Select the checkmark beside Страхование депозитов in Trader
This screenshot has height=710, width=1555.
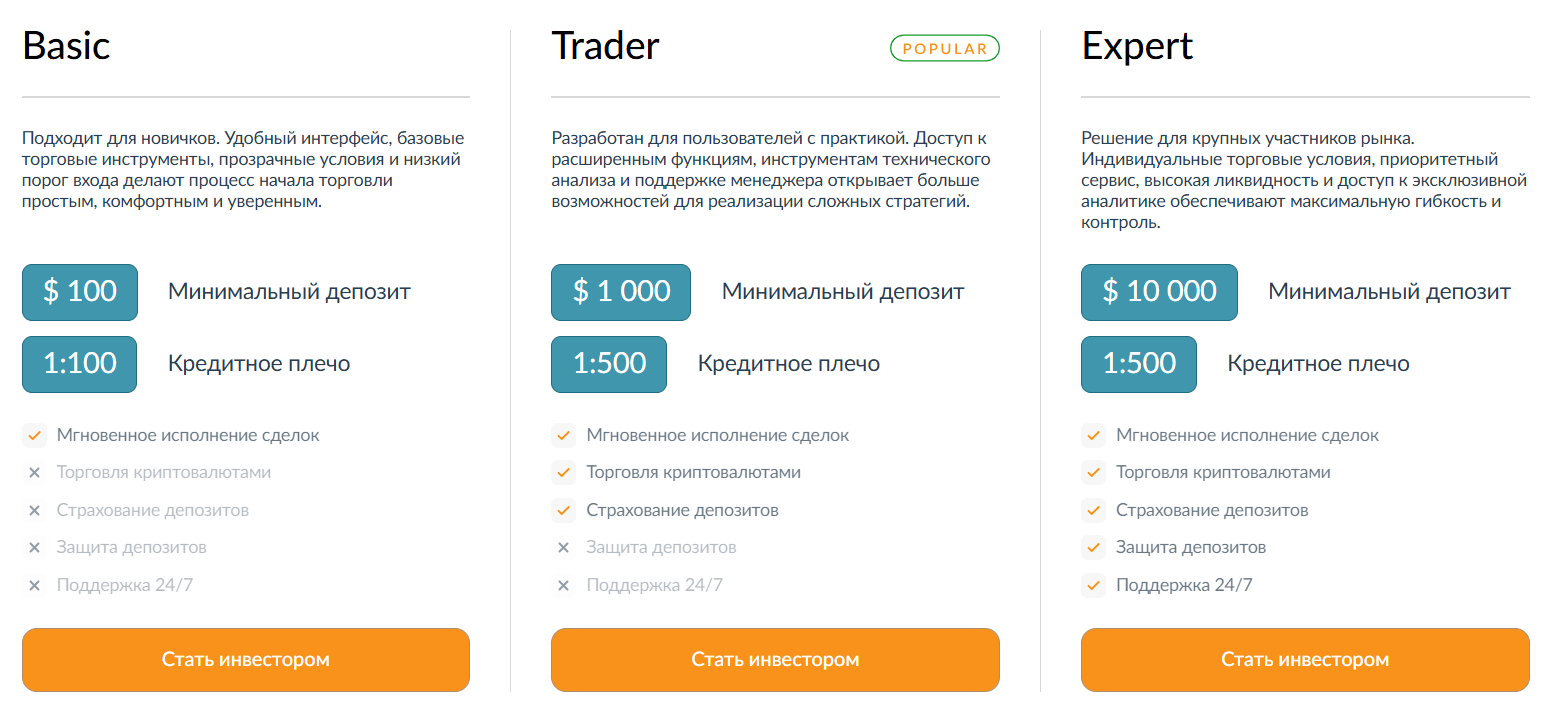pos(563,509)
